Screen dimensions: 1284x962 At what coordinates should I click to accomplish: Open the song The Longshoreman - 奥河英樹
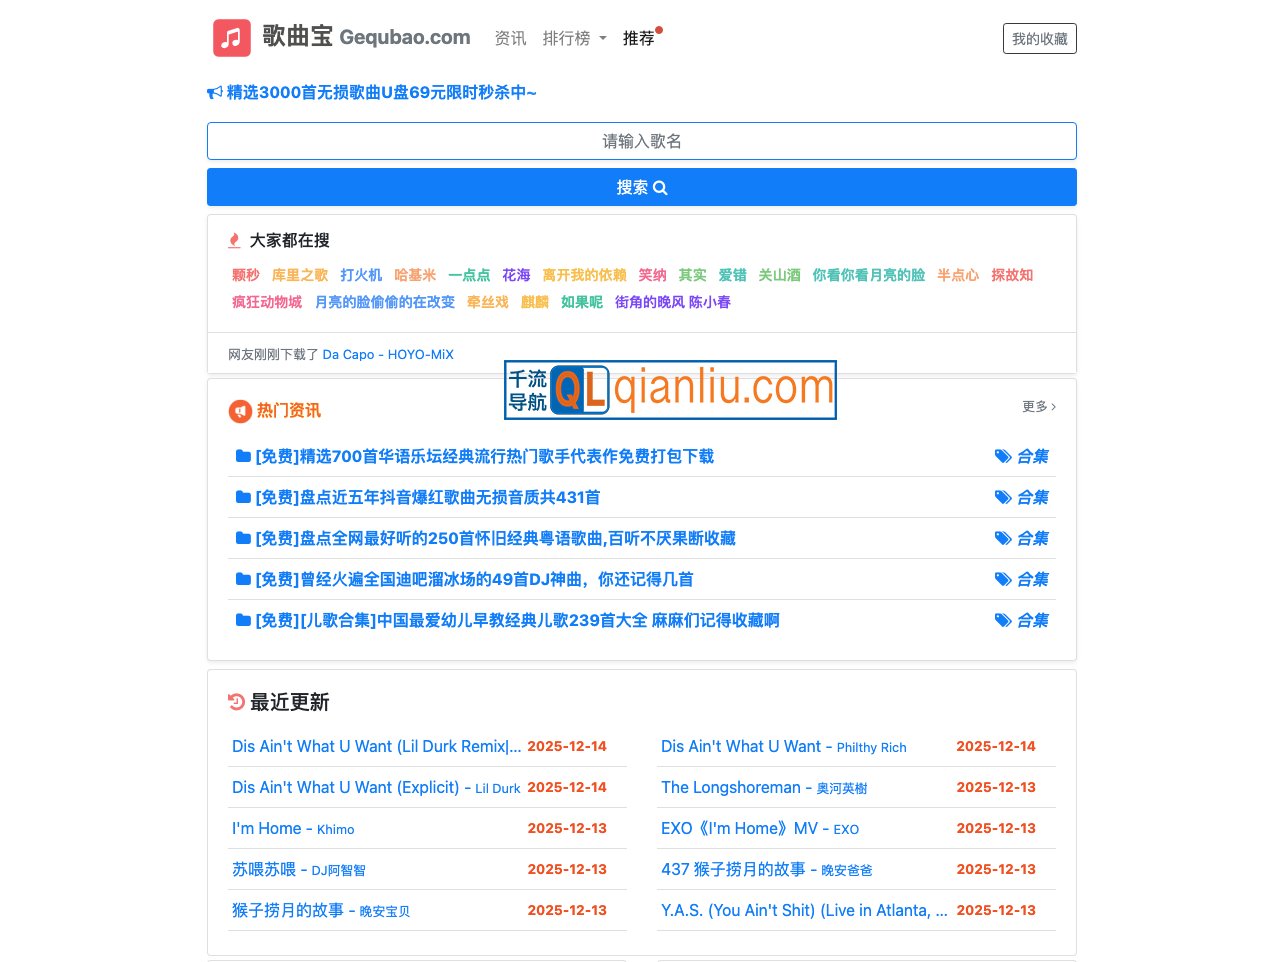pos(764,788)
